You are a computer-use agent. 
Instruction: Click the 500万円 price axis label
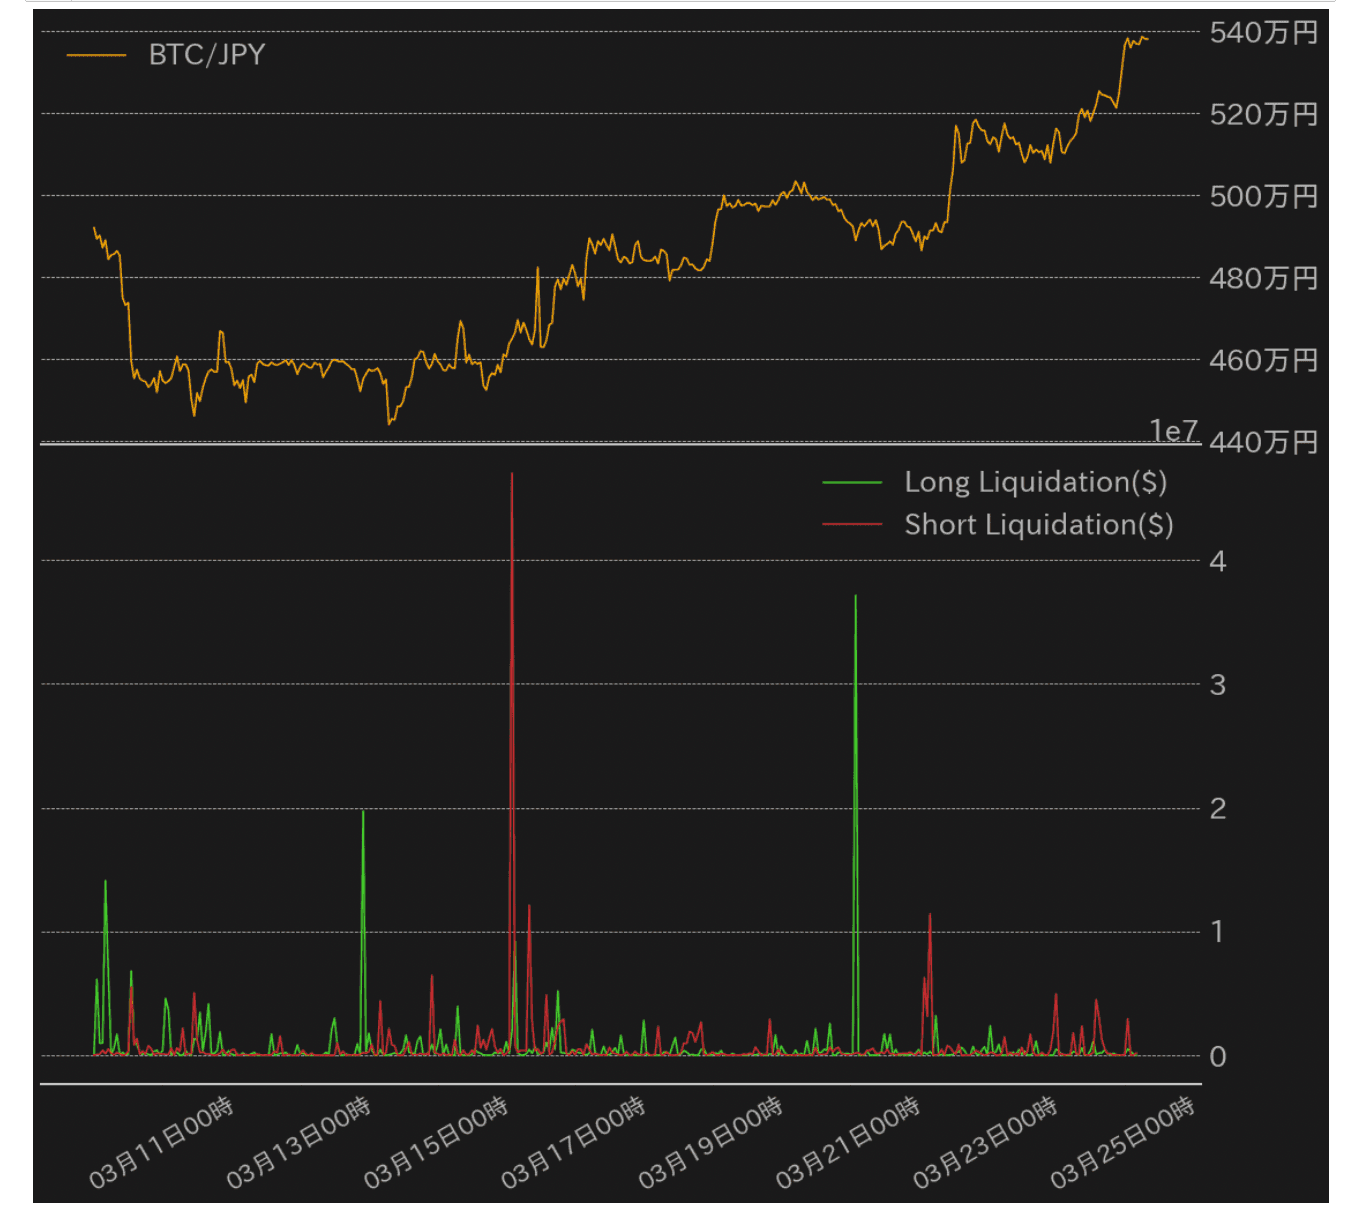tap(1263, 197)
